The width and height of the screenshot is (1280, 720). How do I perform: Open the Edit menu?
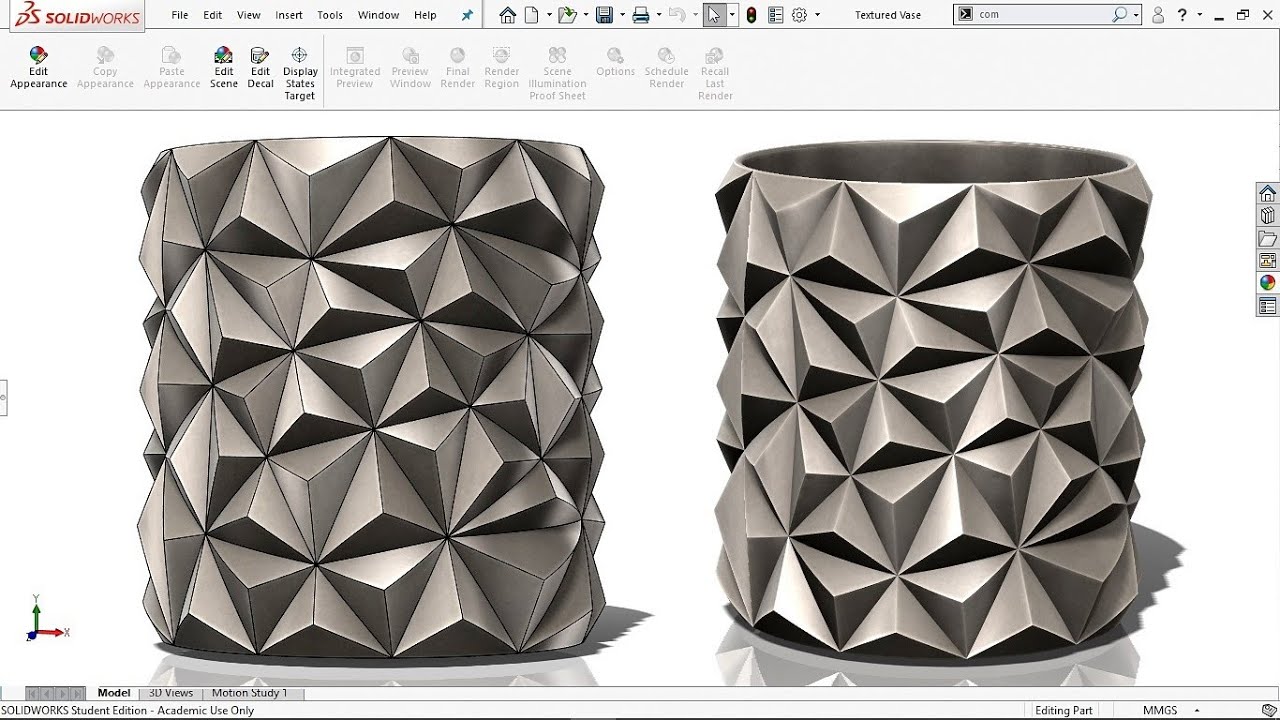point(213,15)
